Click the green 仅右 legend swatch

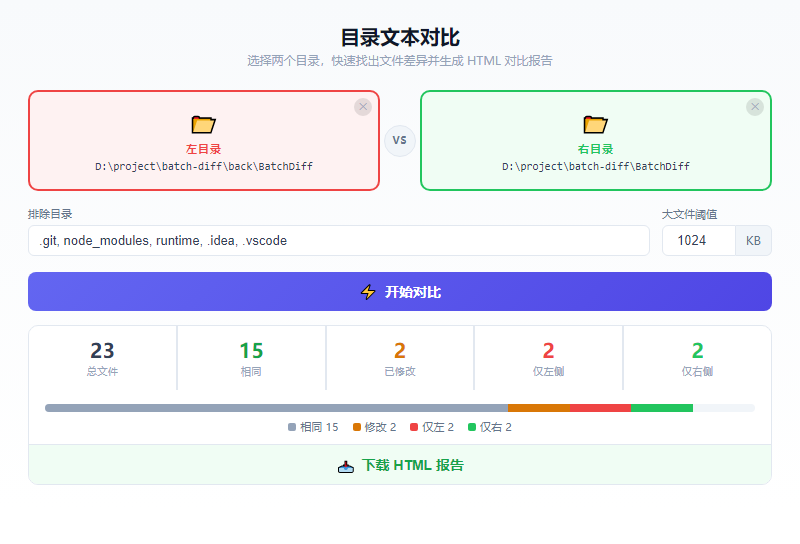(472, 427)
